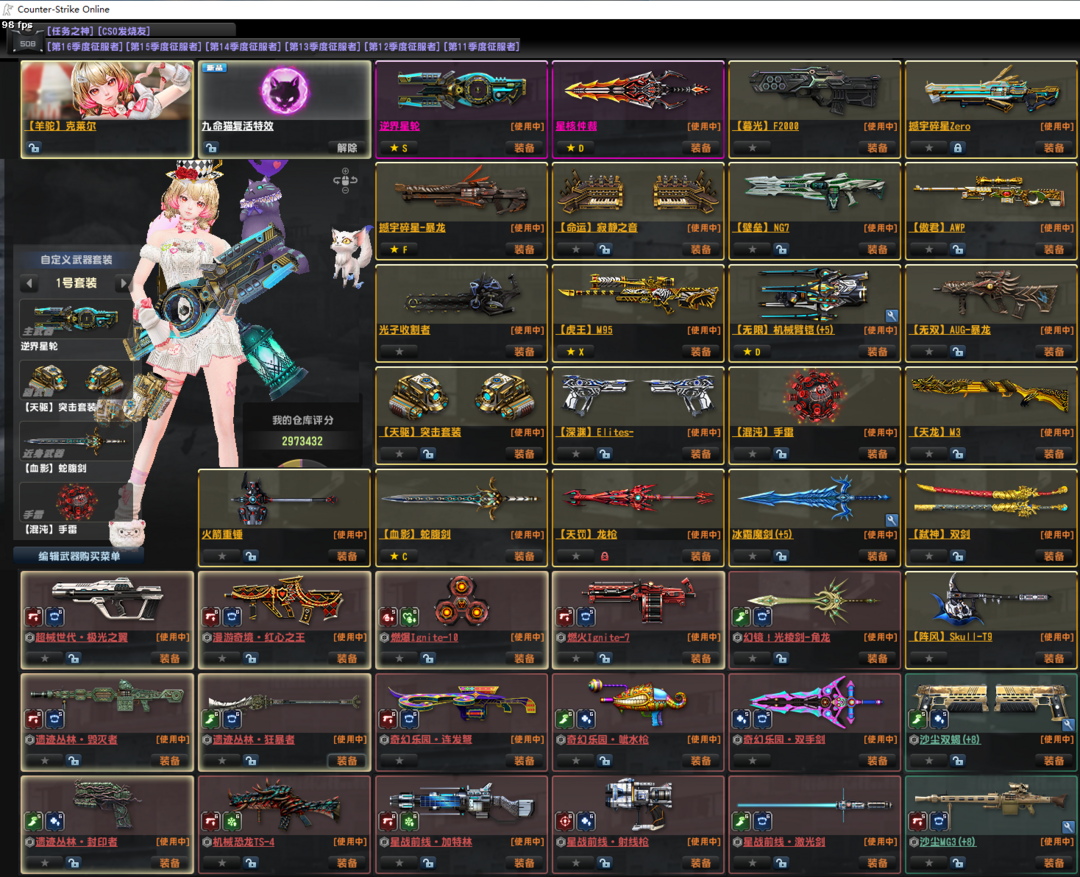Screen dimensions: 1080x877
Task: Toggle the star S favorite on 逆界星轮
Action: click(399, 147)
